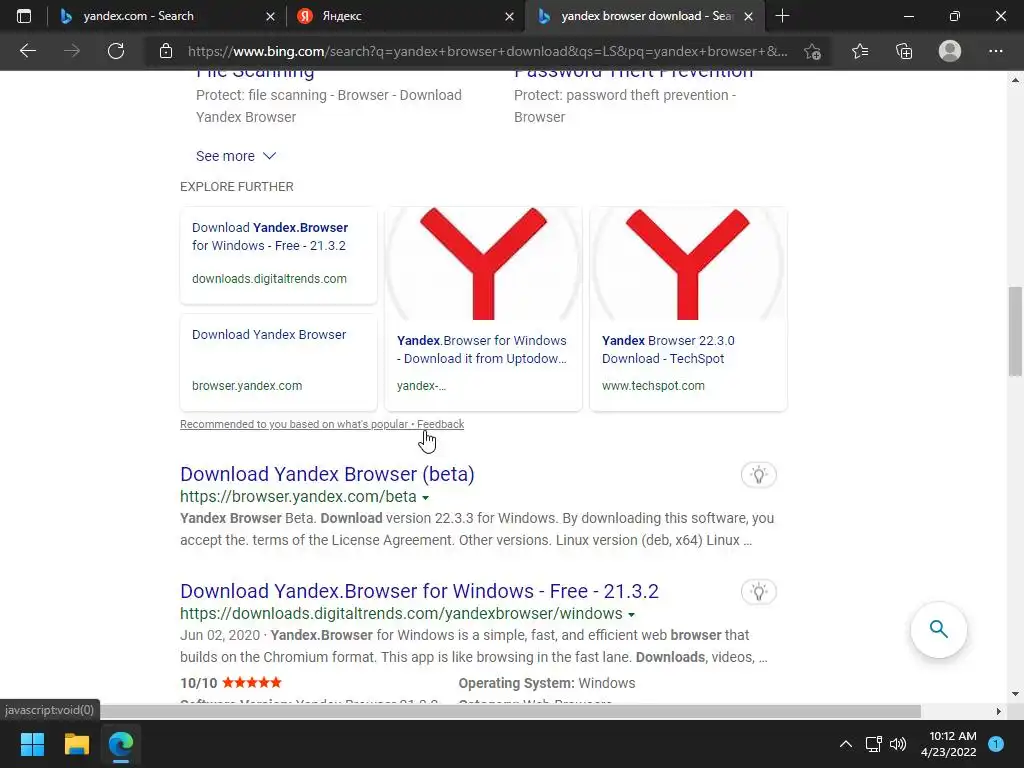The width and height of the screenshot is (1024, 768).
Task: Go back to the previous page
Action: click(x=27, y=51)
